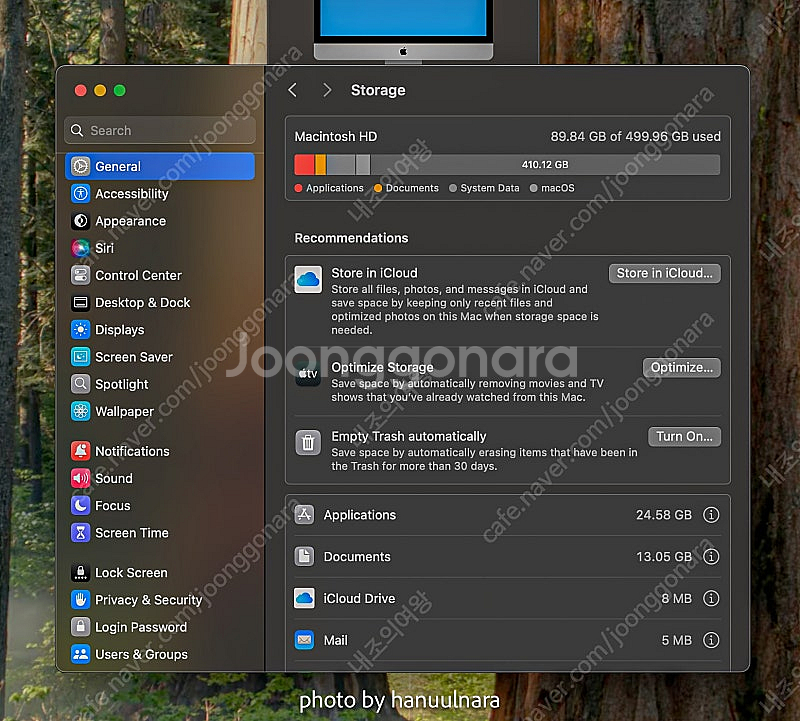Viewport: 800px width, 721px height.
Task: Click the "Macintosh HD" label
Action: (x=336, y=137)
